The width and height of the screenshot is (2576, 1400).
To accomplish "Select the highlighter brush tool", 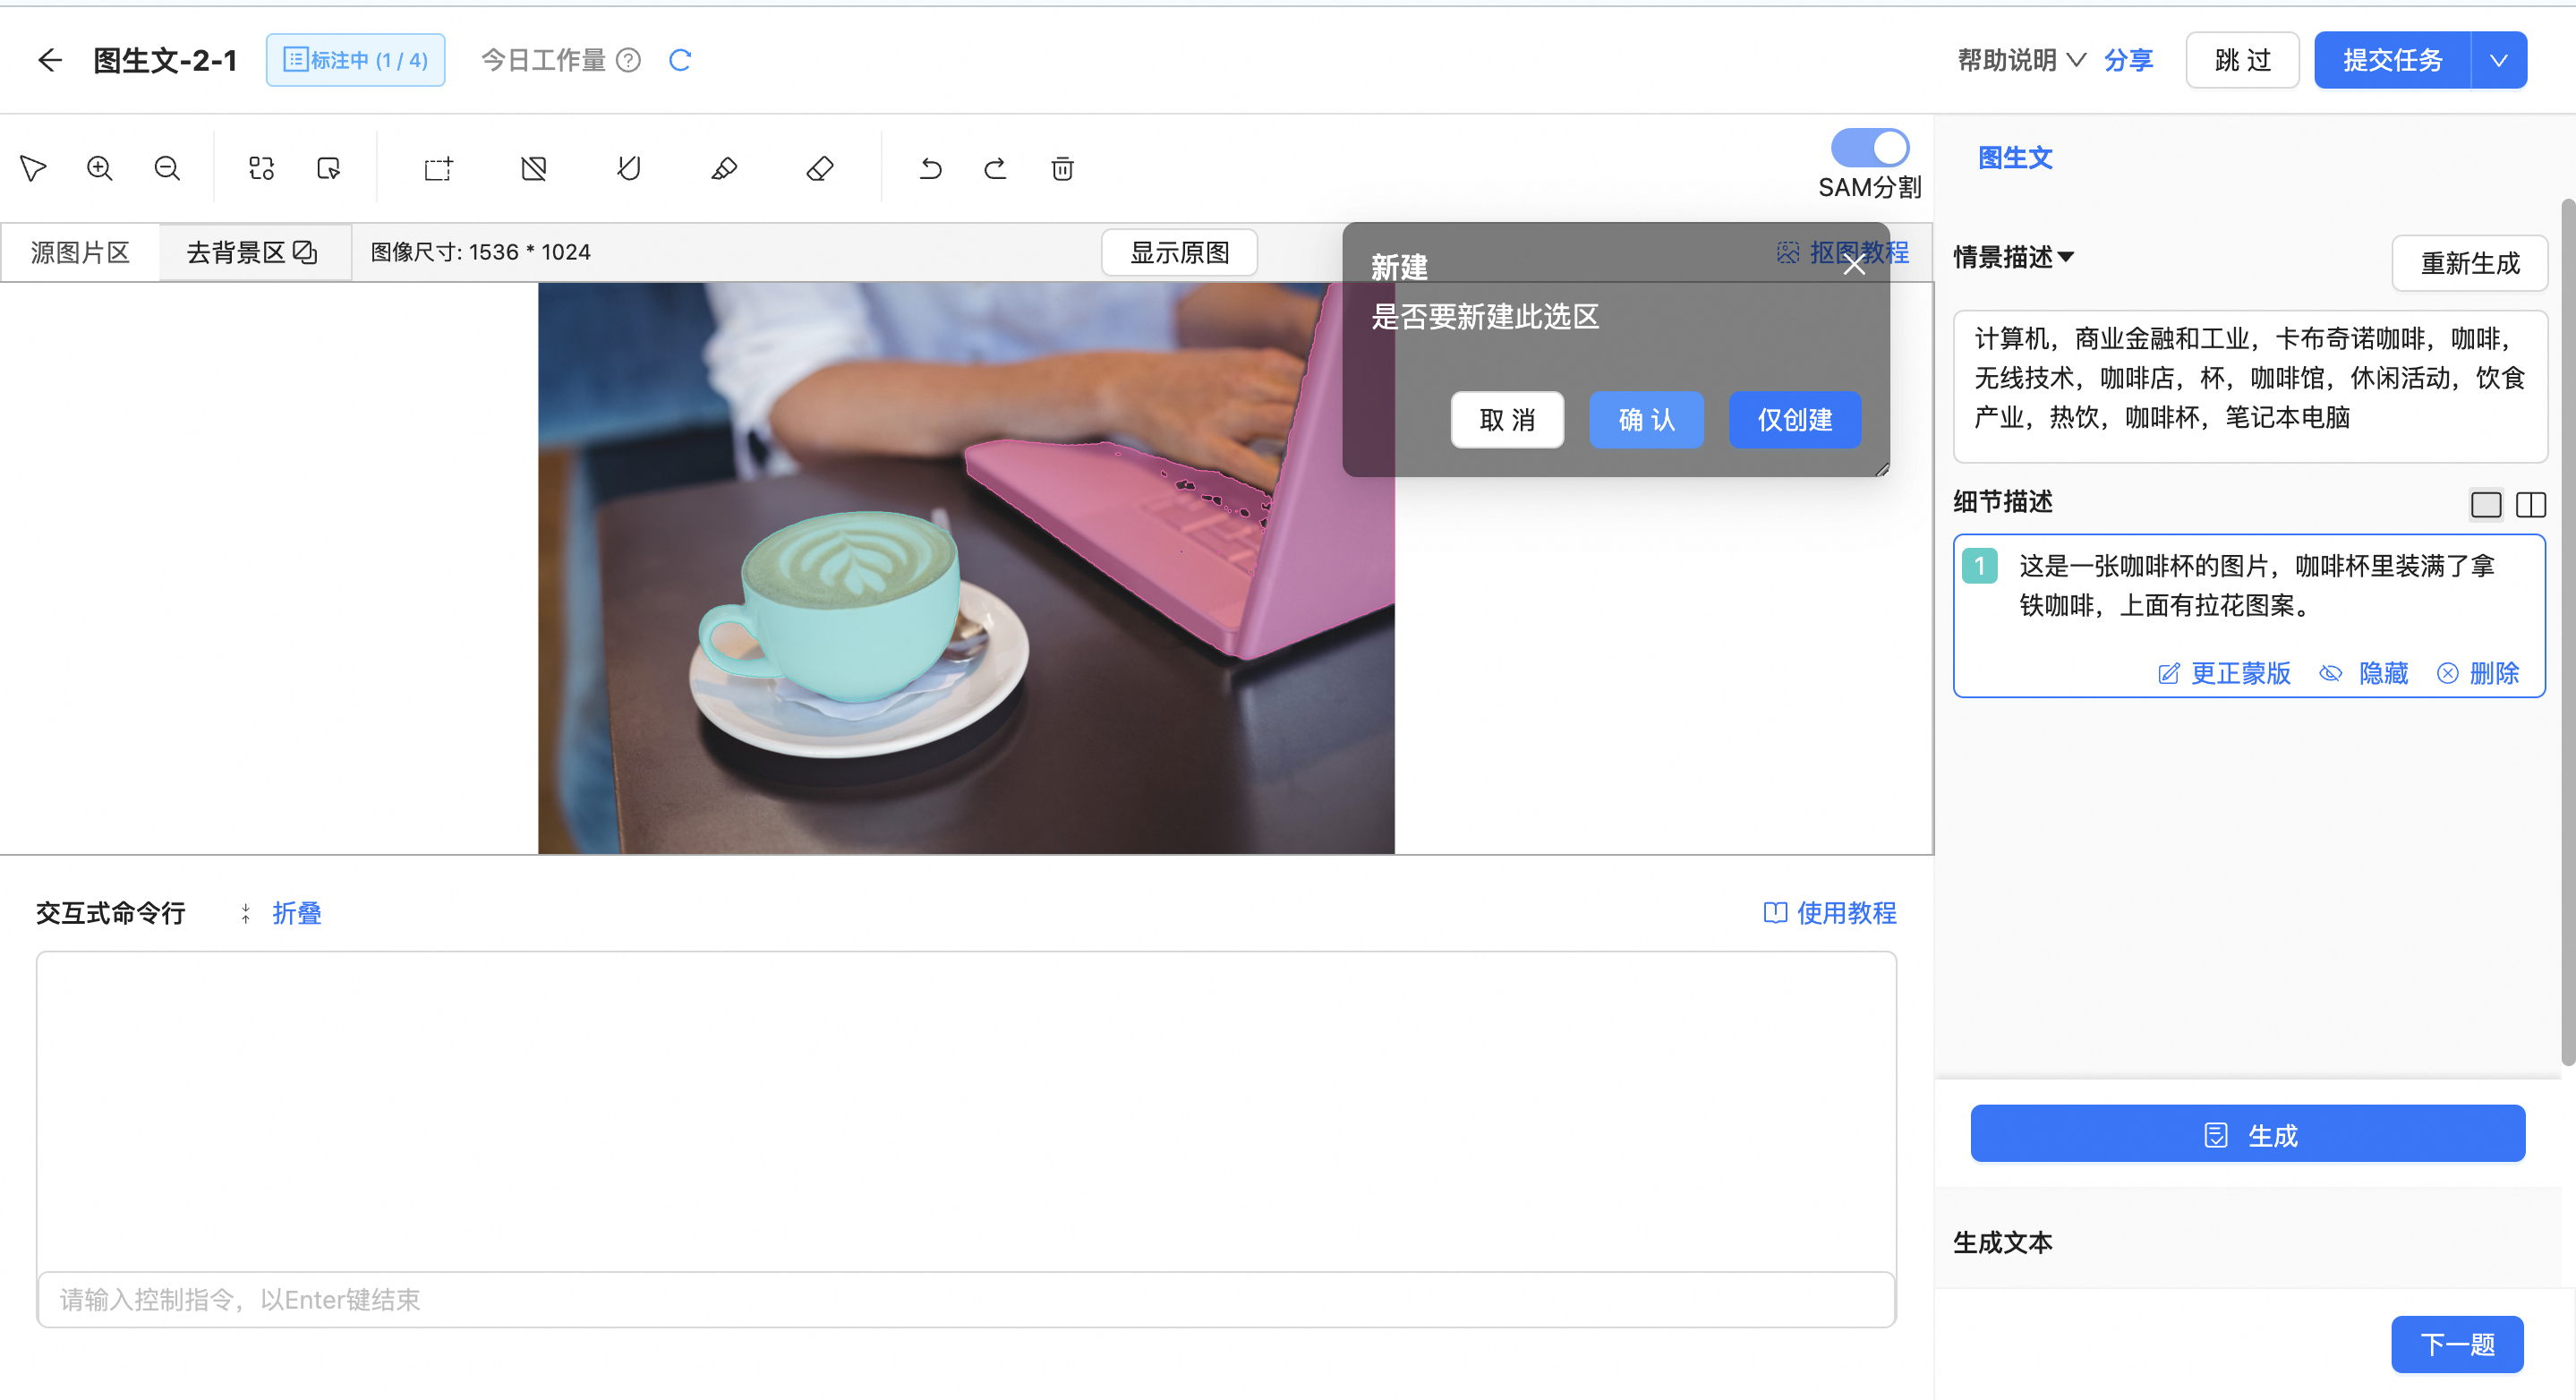I will point(724,168).
